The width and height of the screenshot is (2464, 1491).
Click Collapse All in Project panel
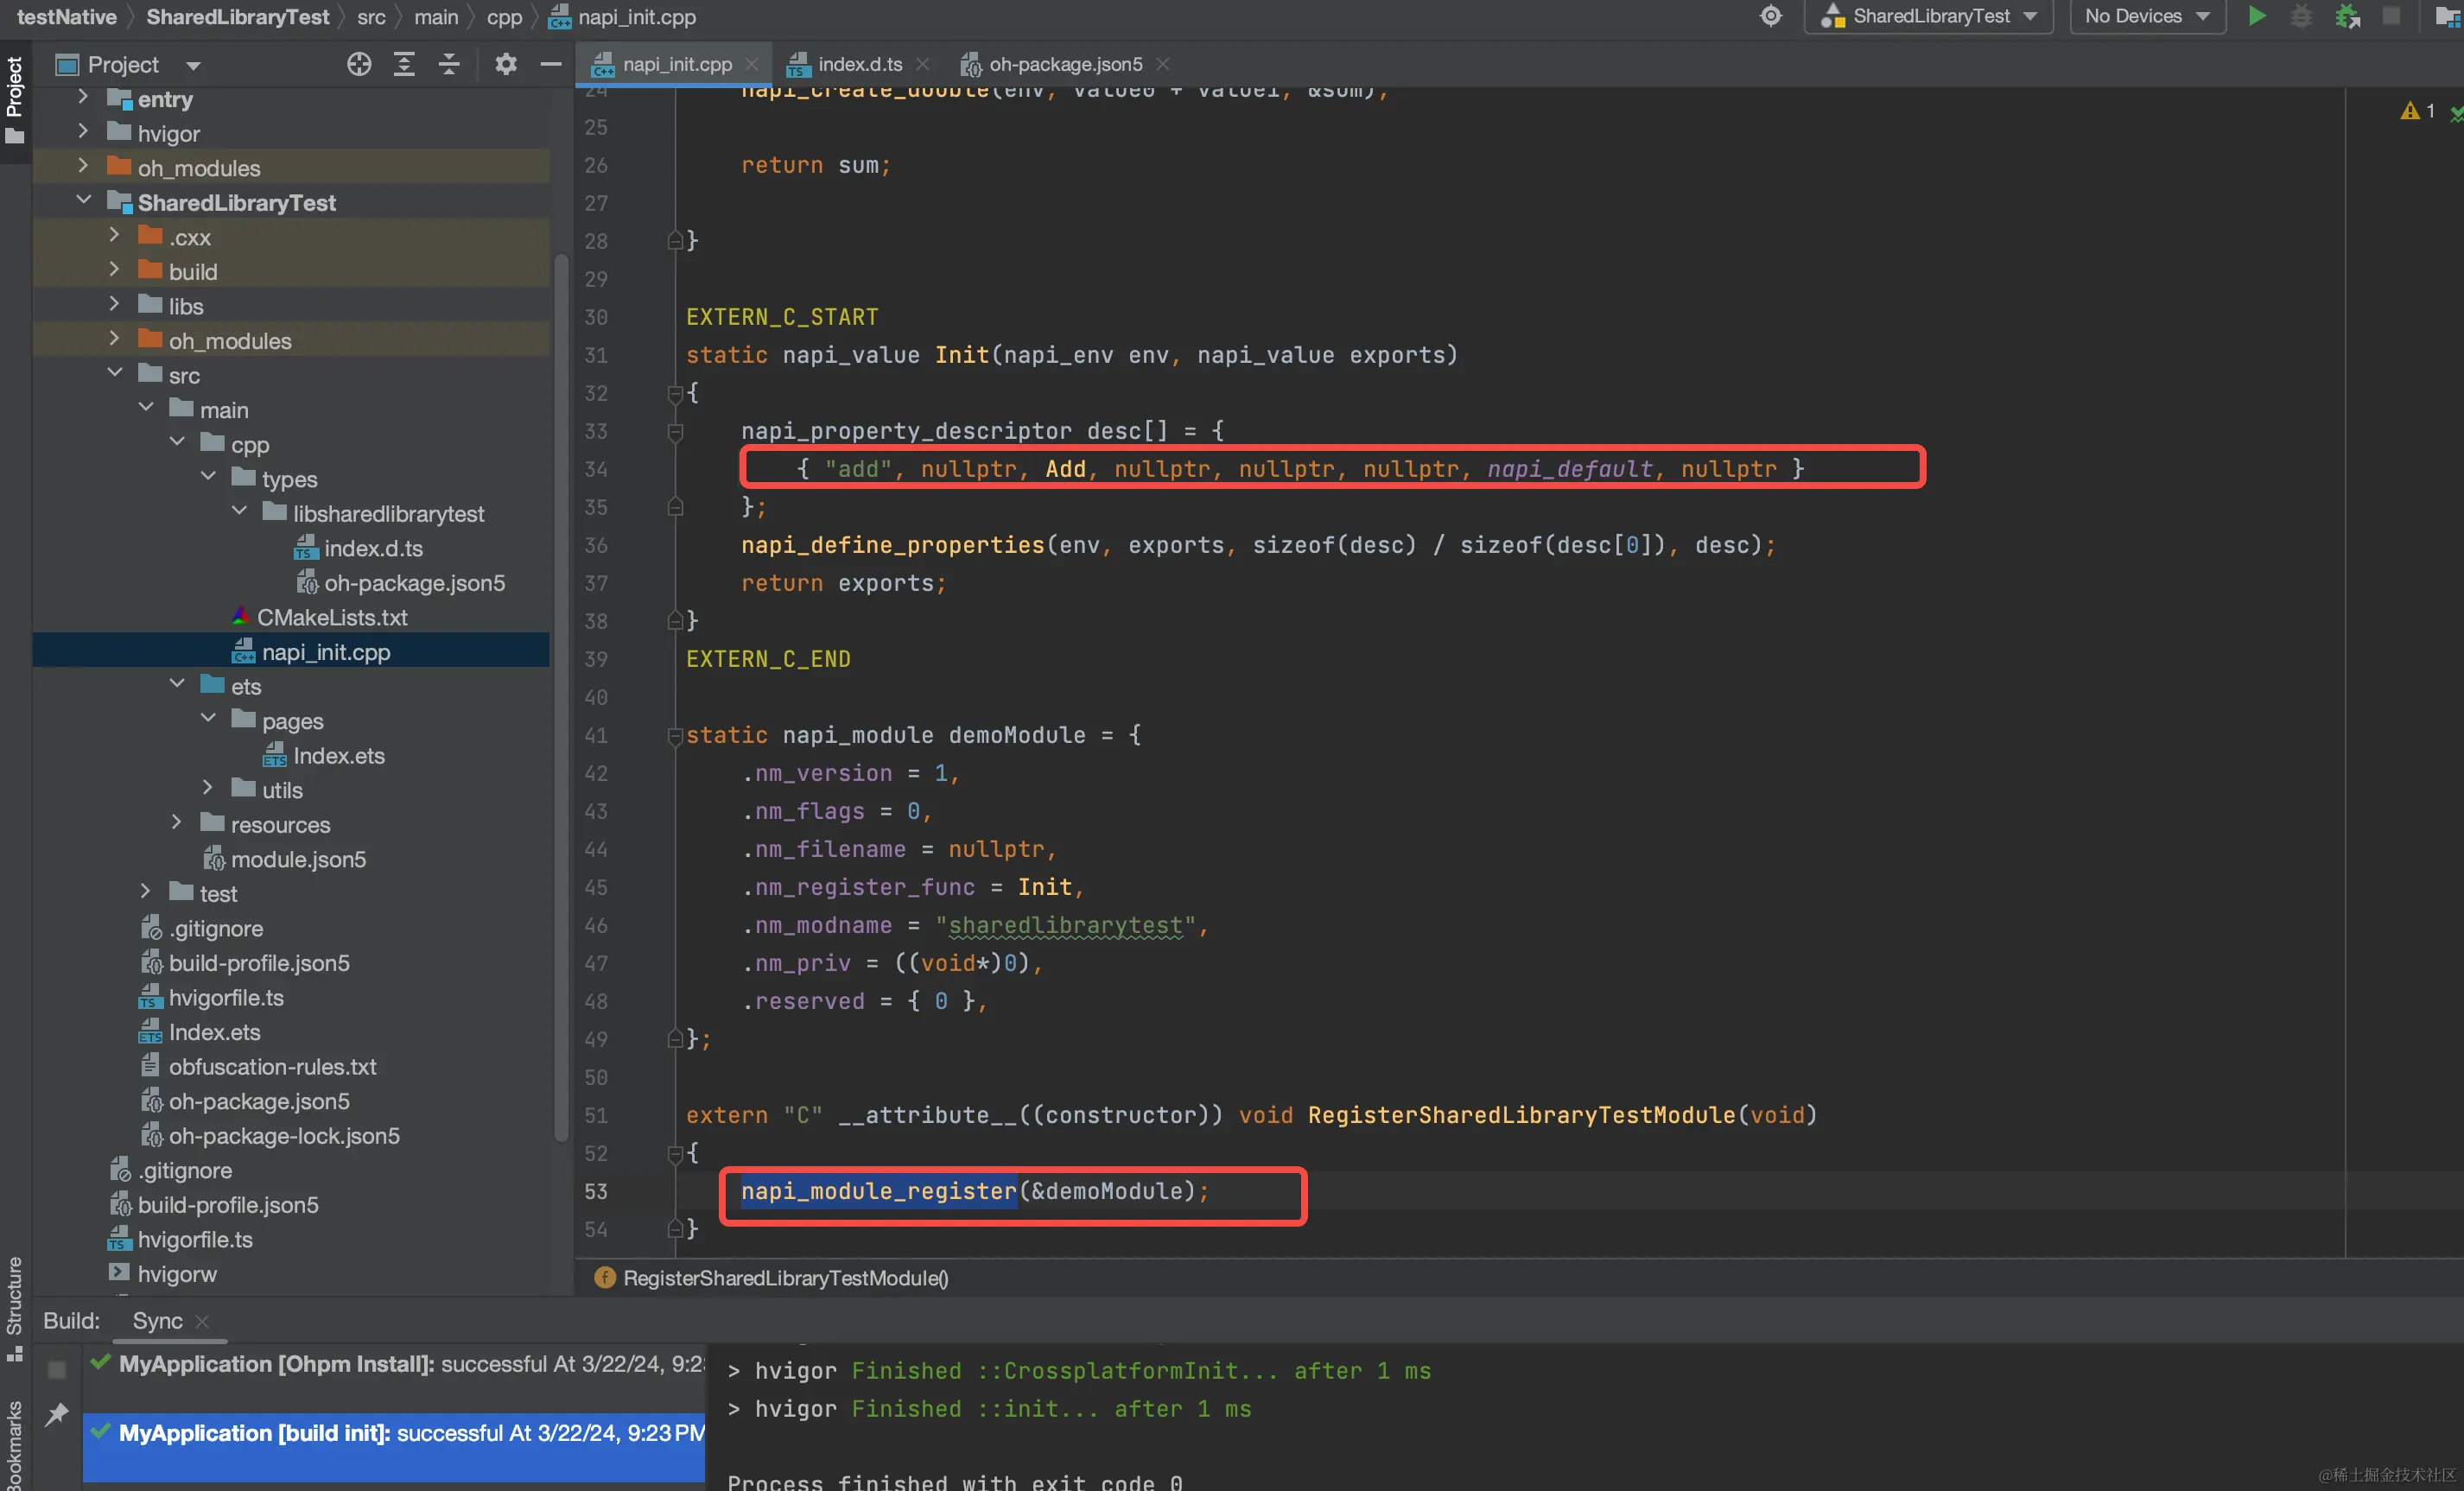tap(449, 65)
